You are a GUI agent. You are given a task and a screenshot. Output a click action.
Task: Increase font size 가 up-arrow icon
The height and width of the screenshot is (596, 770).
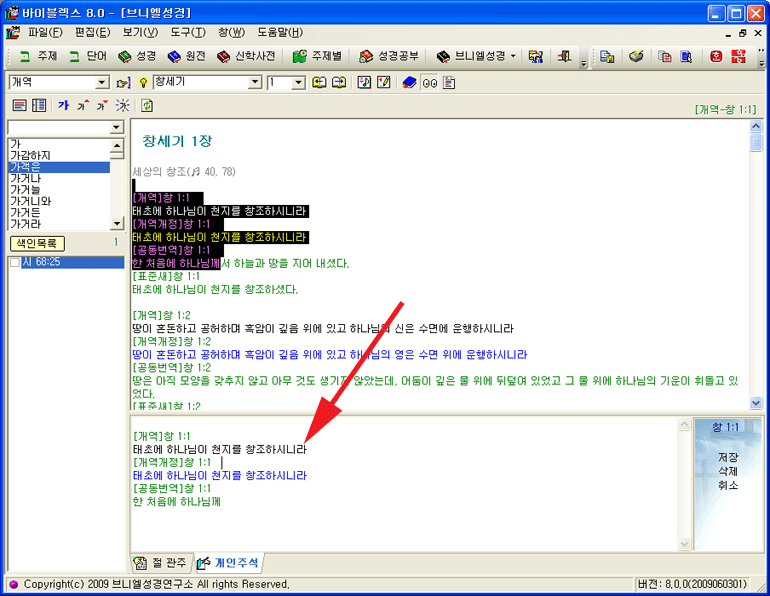click(82, 105)
